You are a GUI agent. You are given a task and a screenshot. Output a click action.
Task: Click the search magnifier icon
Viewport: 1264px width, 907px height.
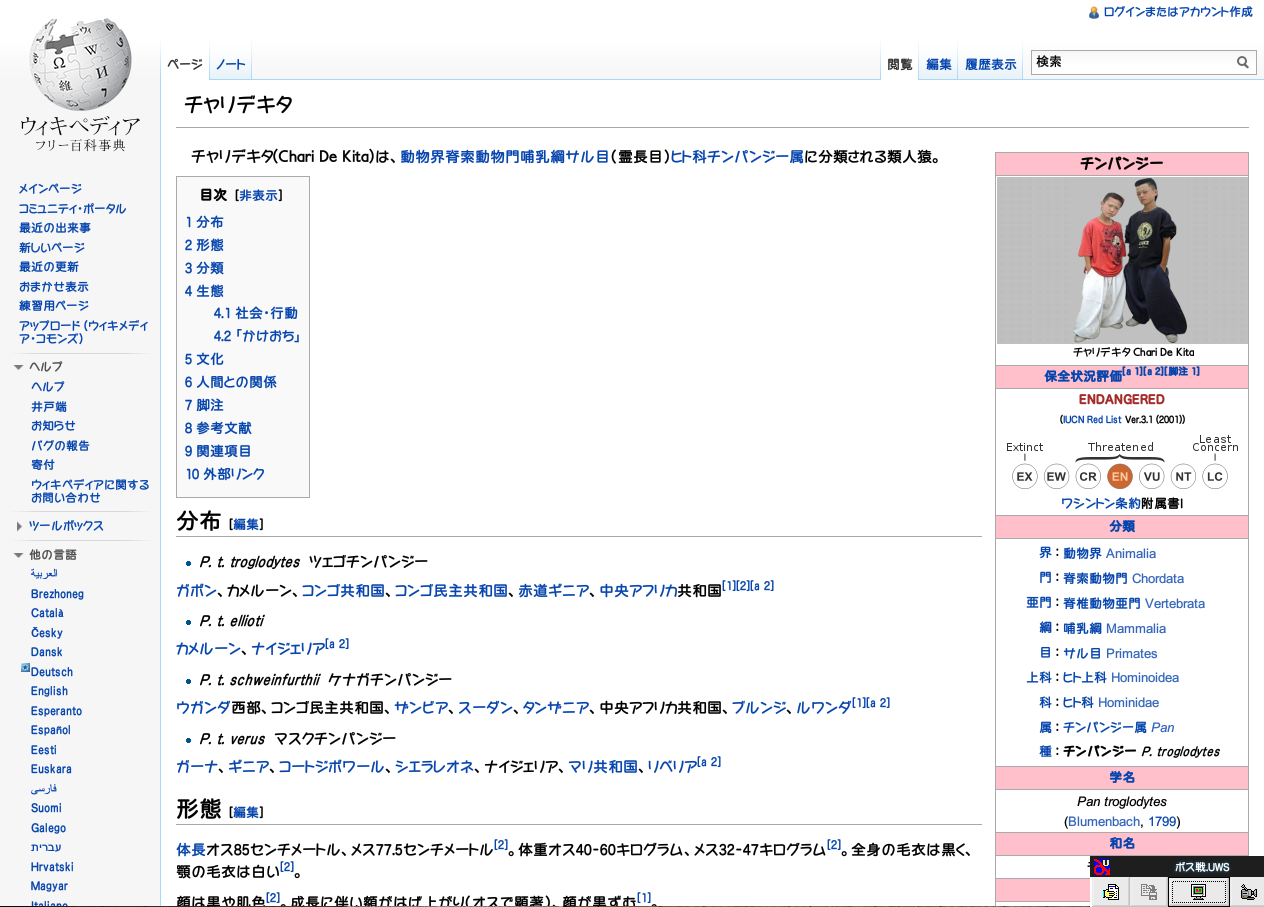point(1243,62)
